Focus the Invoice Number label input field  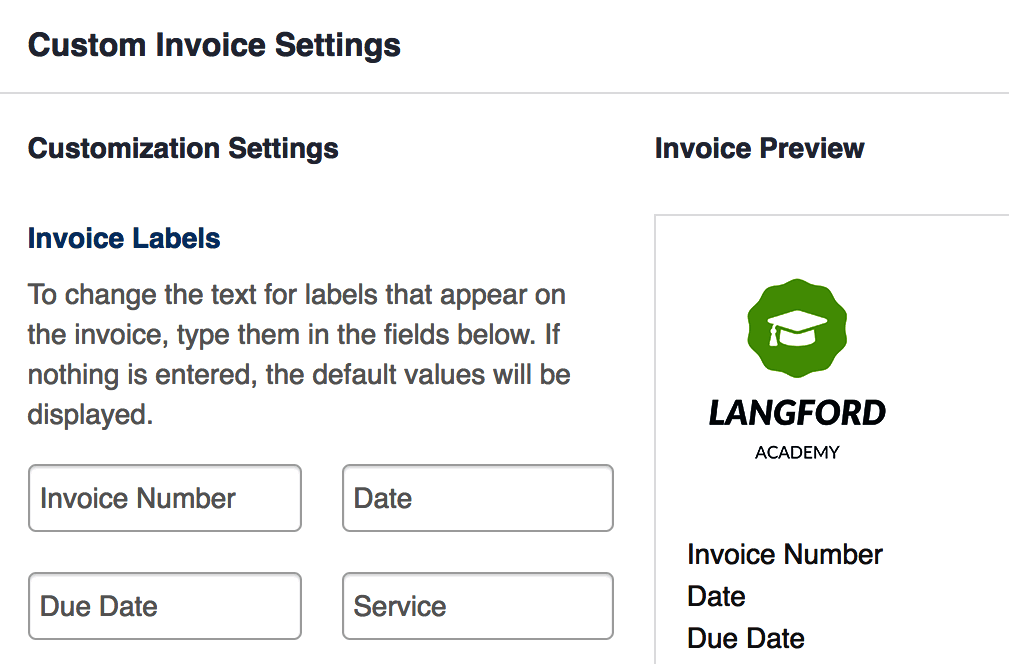point(165,498)
